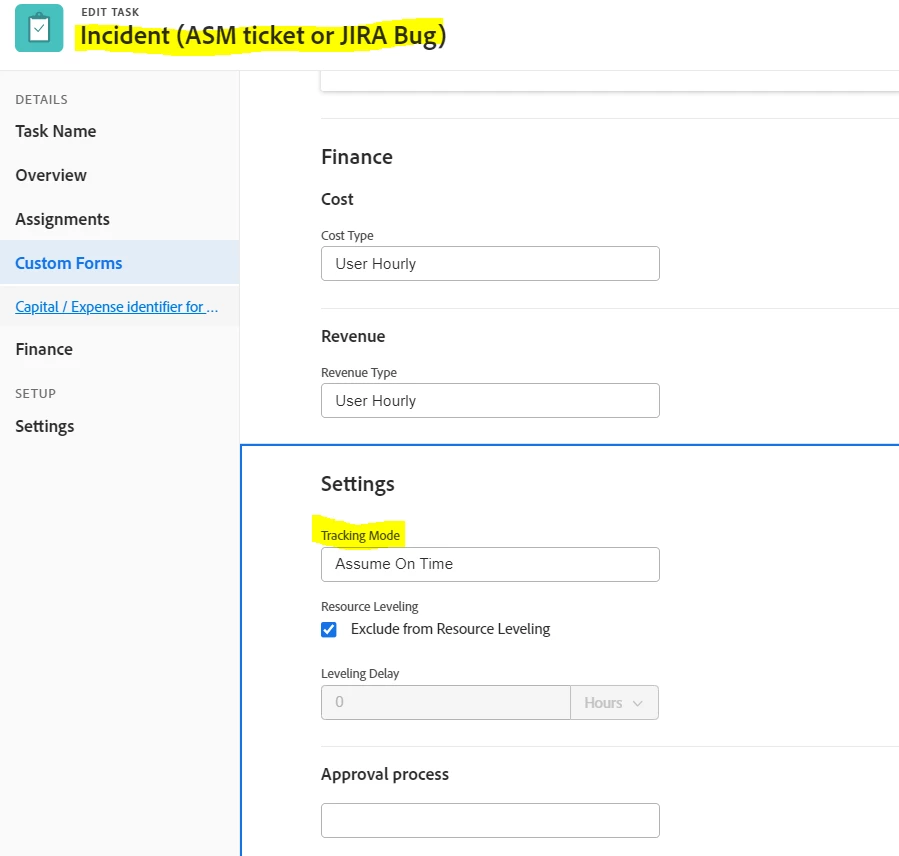Click the Settings heading in main panel

pyautogui.click(x=358, y=484)
